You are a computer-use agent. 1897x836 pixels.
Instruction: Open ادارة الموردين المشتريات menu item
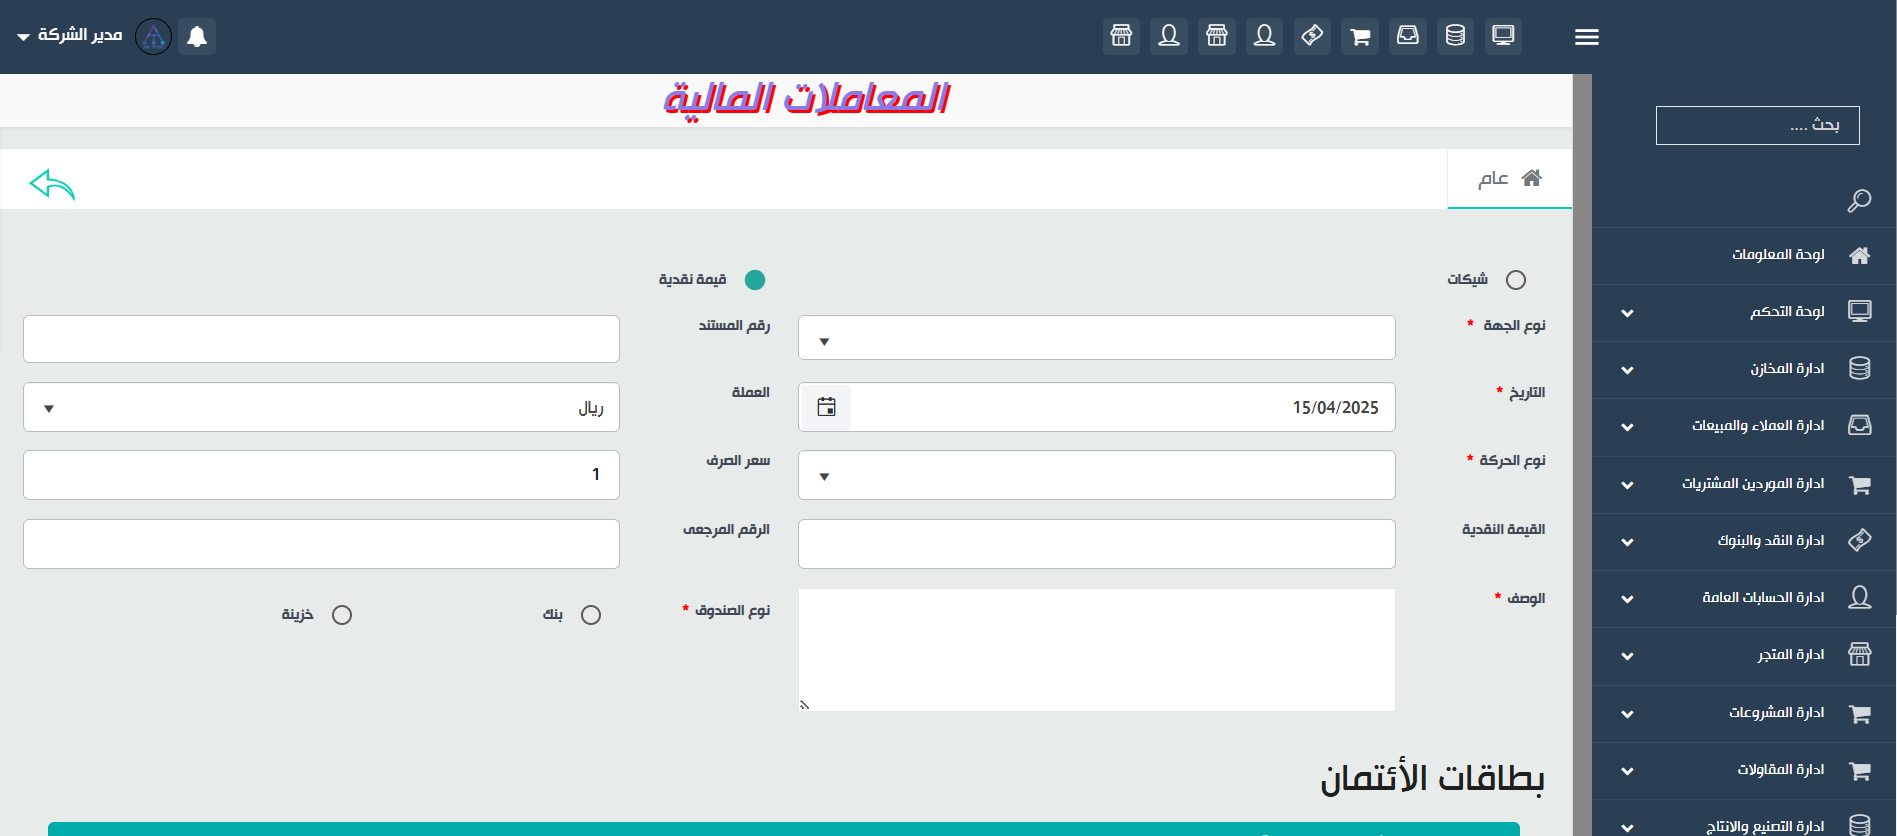click(1744, 484)
